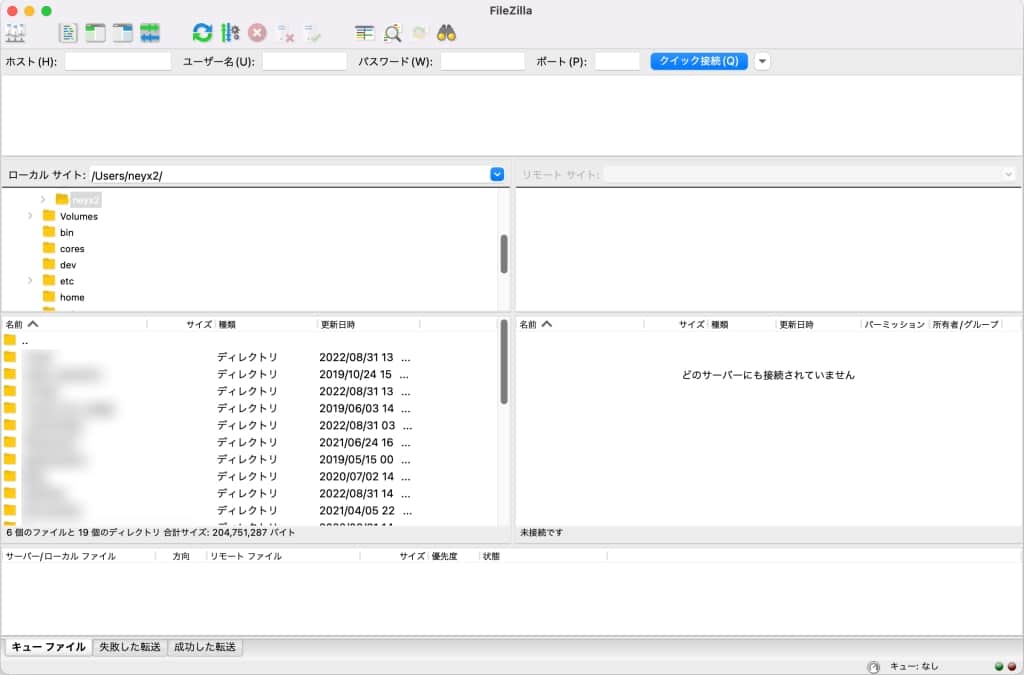Toggle the message log display
The height and width of the screenshot is (675, 1024).
point(68,33)
